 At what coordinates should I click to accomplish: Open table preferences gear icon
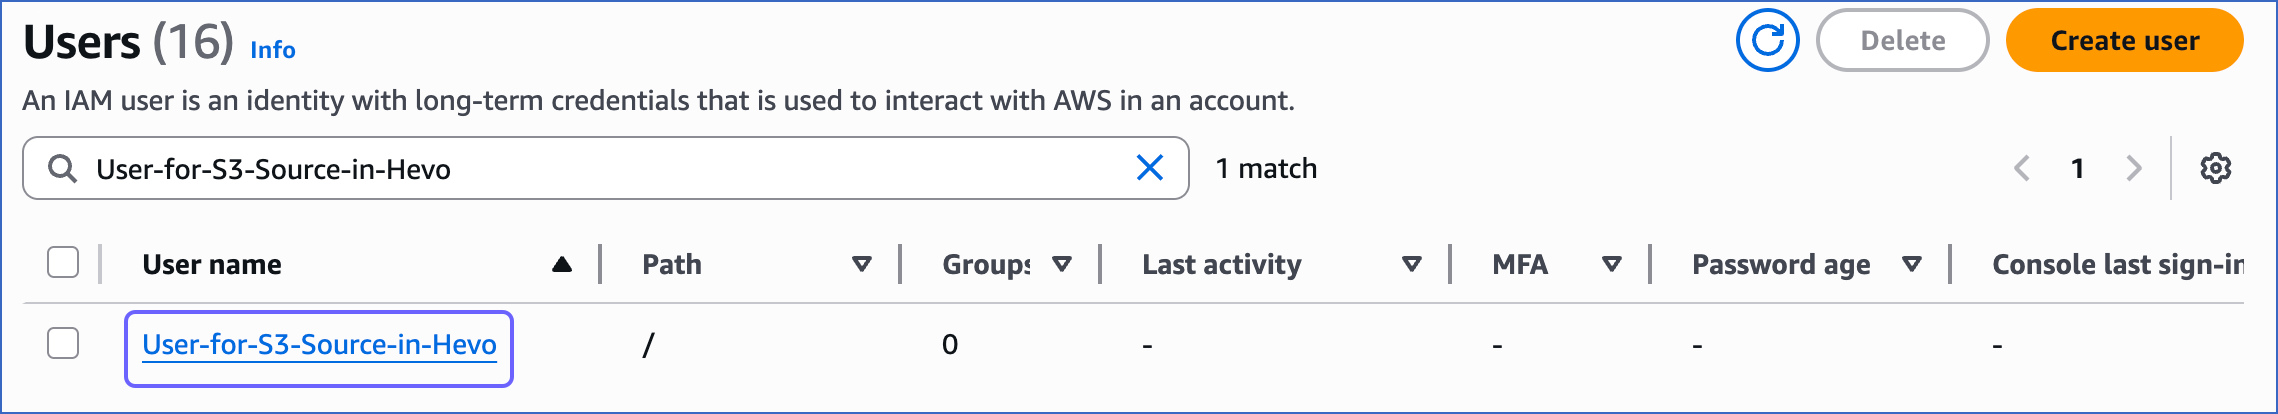(2215, 168)
